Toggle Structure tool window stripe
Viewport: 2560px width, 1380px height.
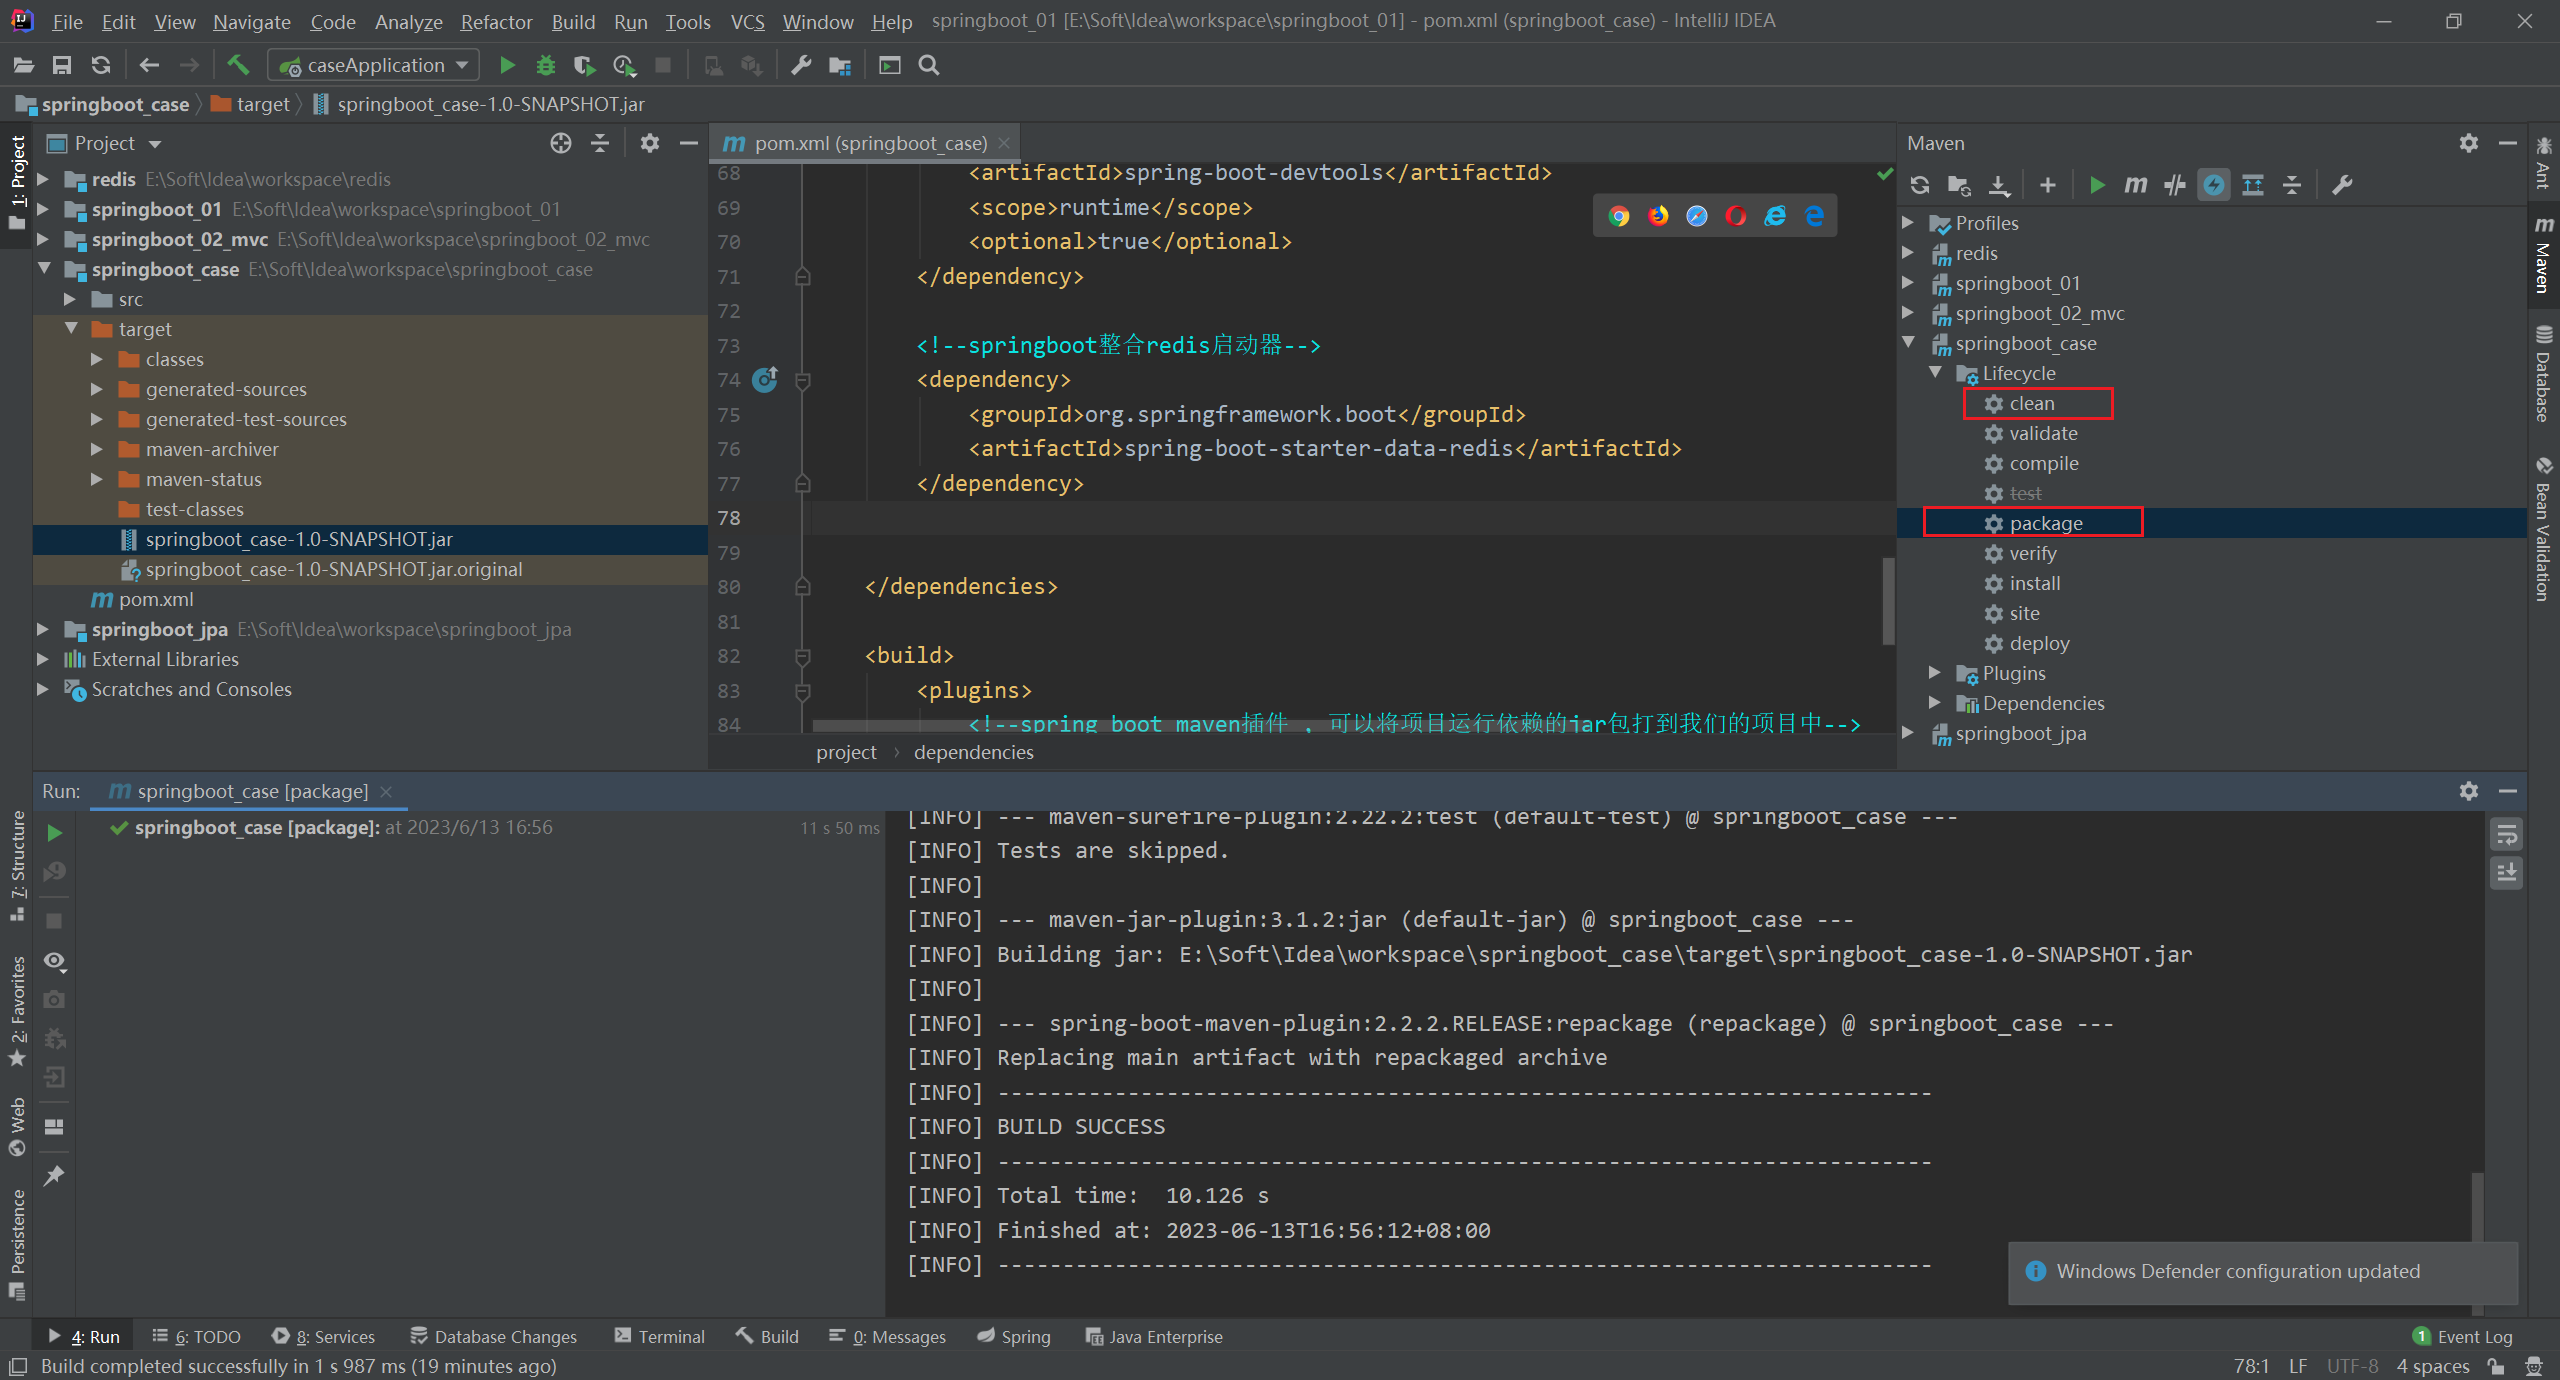[x=17, y=866]
